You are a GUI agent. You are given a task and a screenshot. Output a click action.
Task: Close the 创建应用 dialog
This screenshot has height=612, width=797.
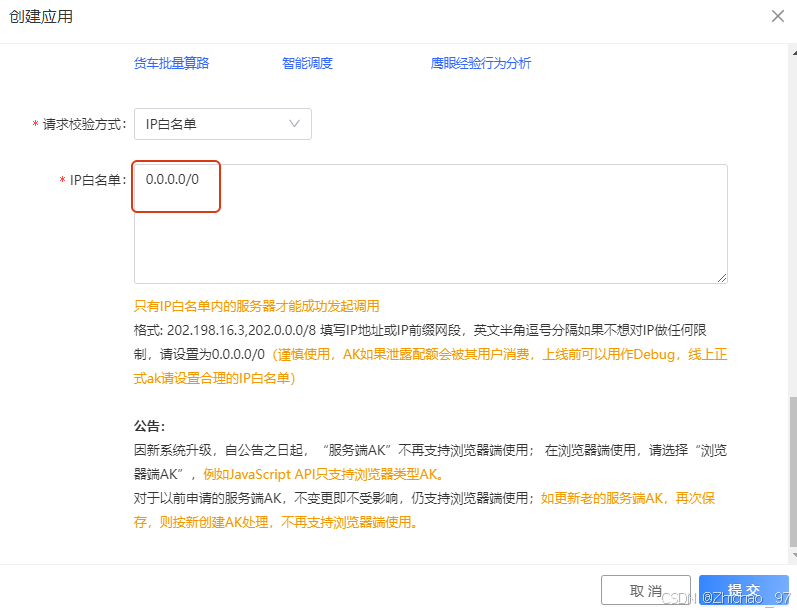[778, 16]
